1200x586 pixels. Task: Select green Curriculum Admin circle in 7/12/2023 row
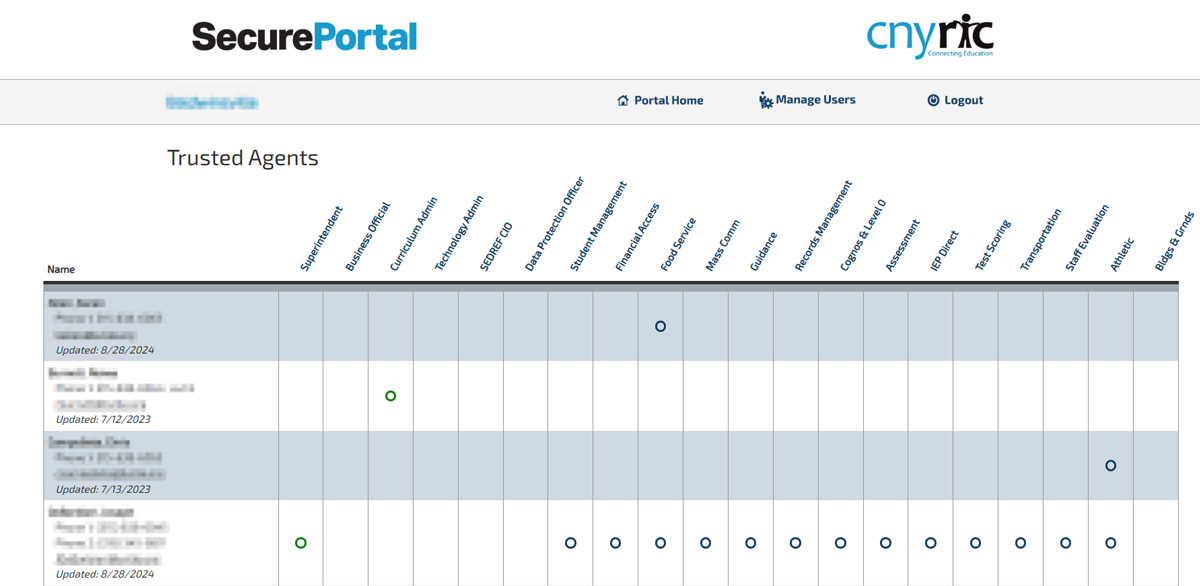point(391,396)
